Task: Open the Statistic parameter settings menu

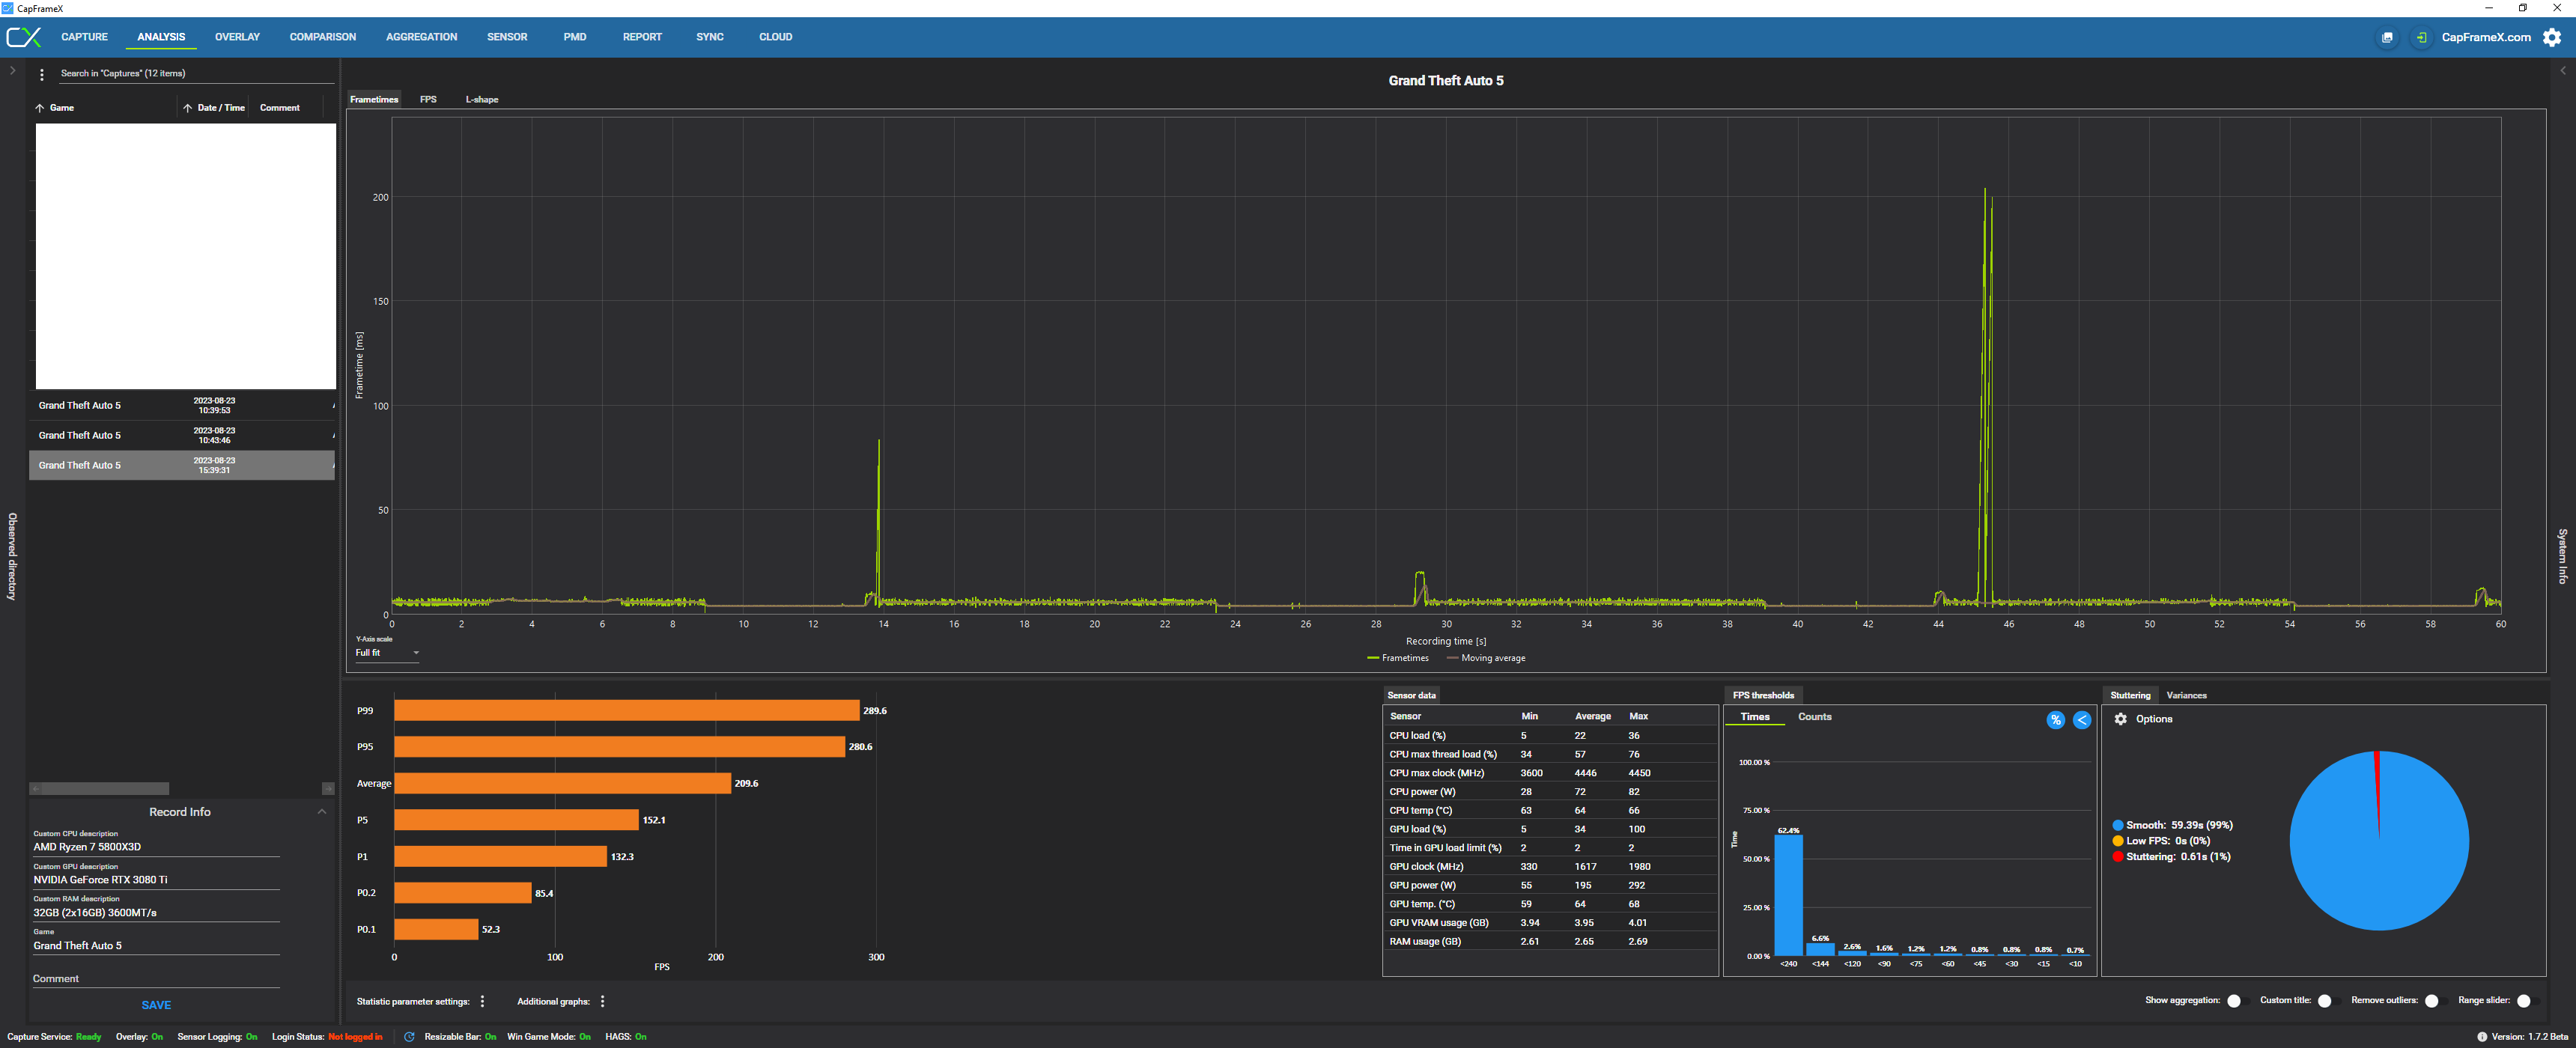Action: [483, 1001]
